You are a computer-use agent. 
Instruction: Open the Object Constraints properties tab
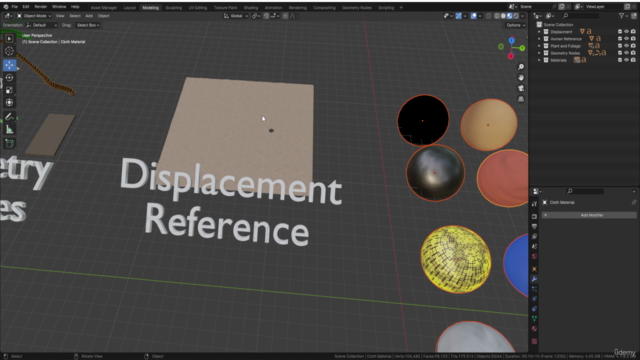coord(534,309)
